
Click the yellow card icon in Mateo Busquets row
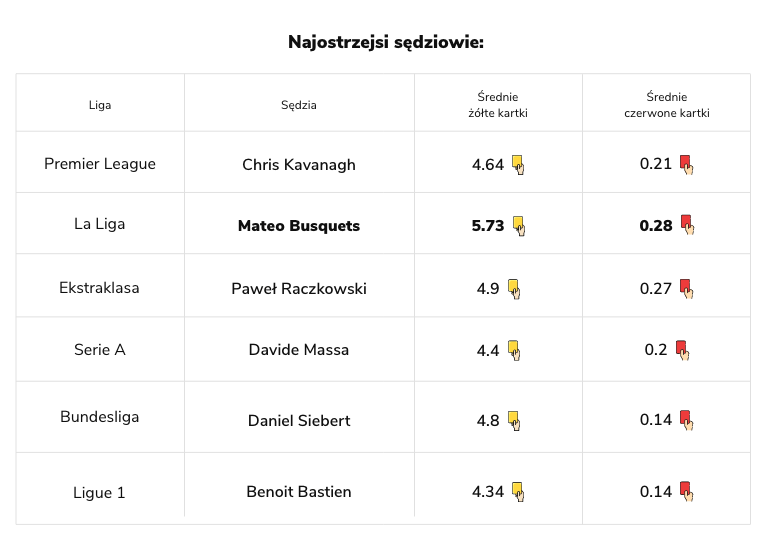[x=518, y=225]
